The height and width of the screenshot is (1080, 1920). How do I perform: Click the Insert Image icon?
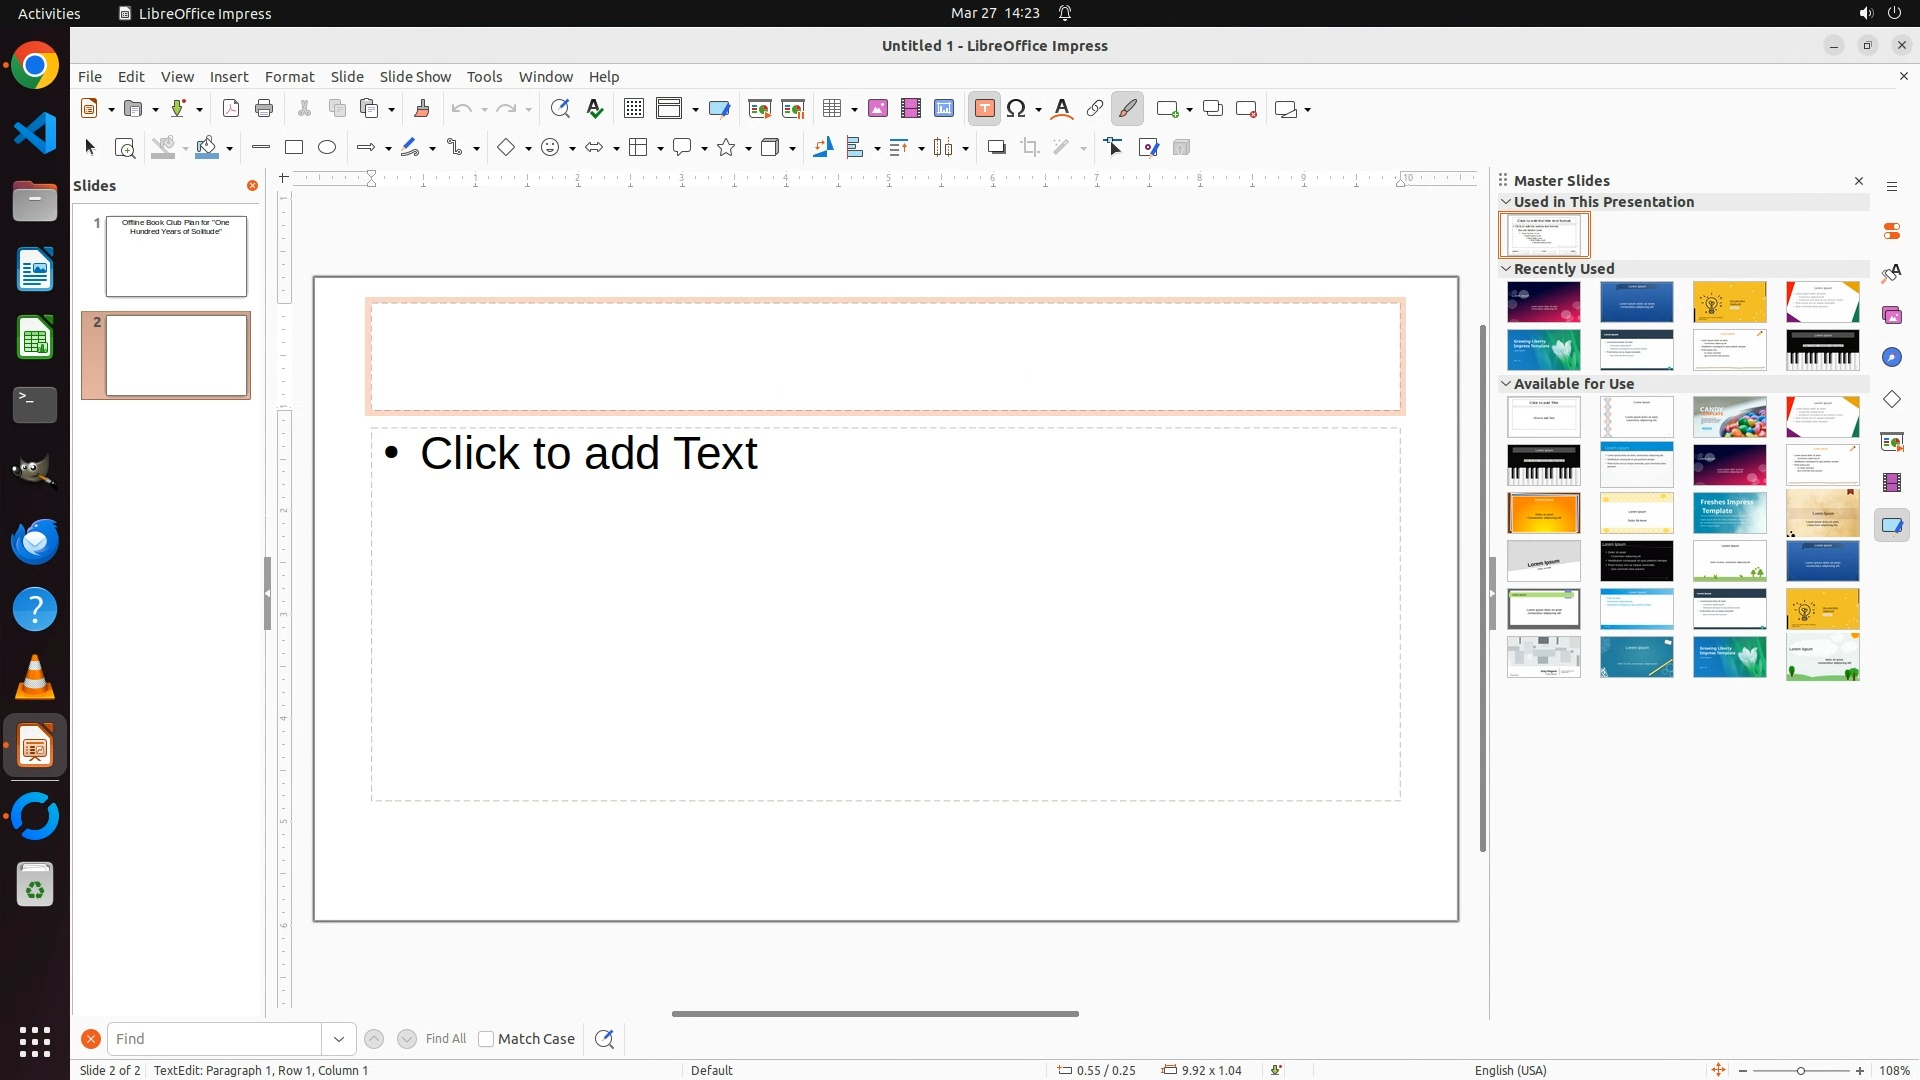(x=878, y=109)
